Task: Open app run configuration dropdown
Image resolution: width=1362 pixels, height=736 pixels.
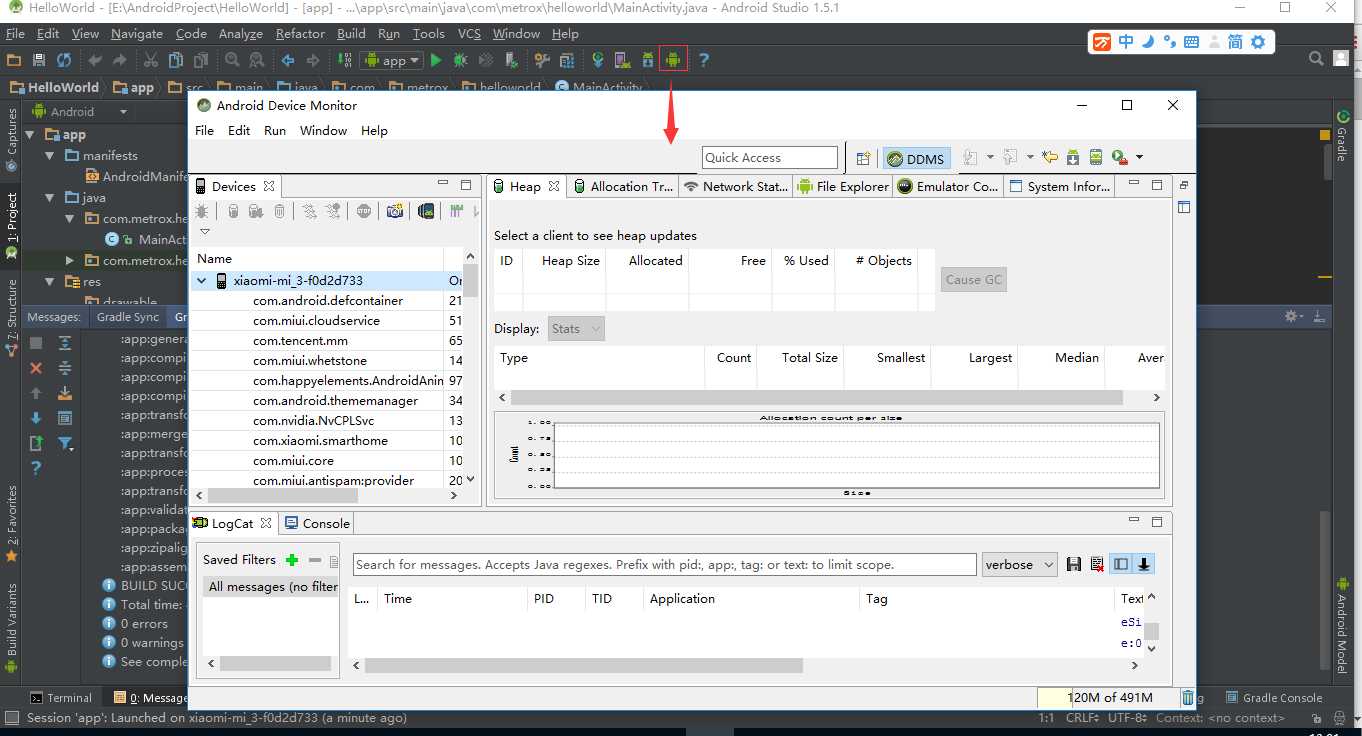Action: pyautogui.click(x=391, y=60)
